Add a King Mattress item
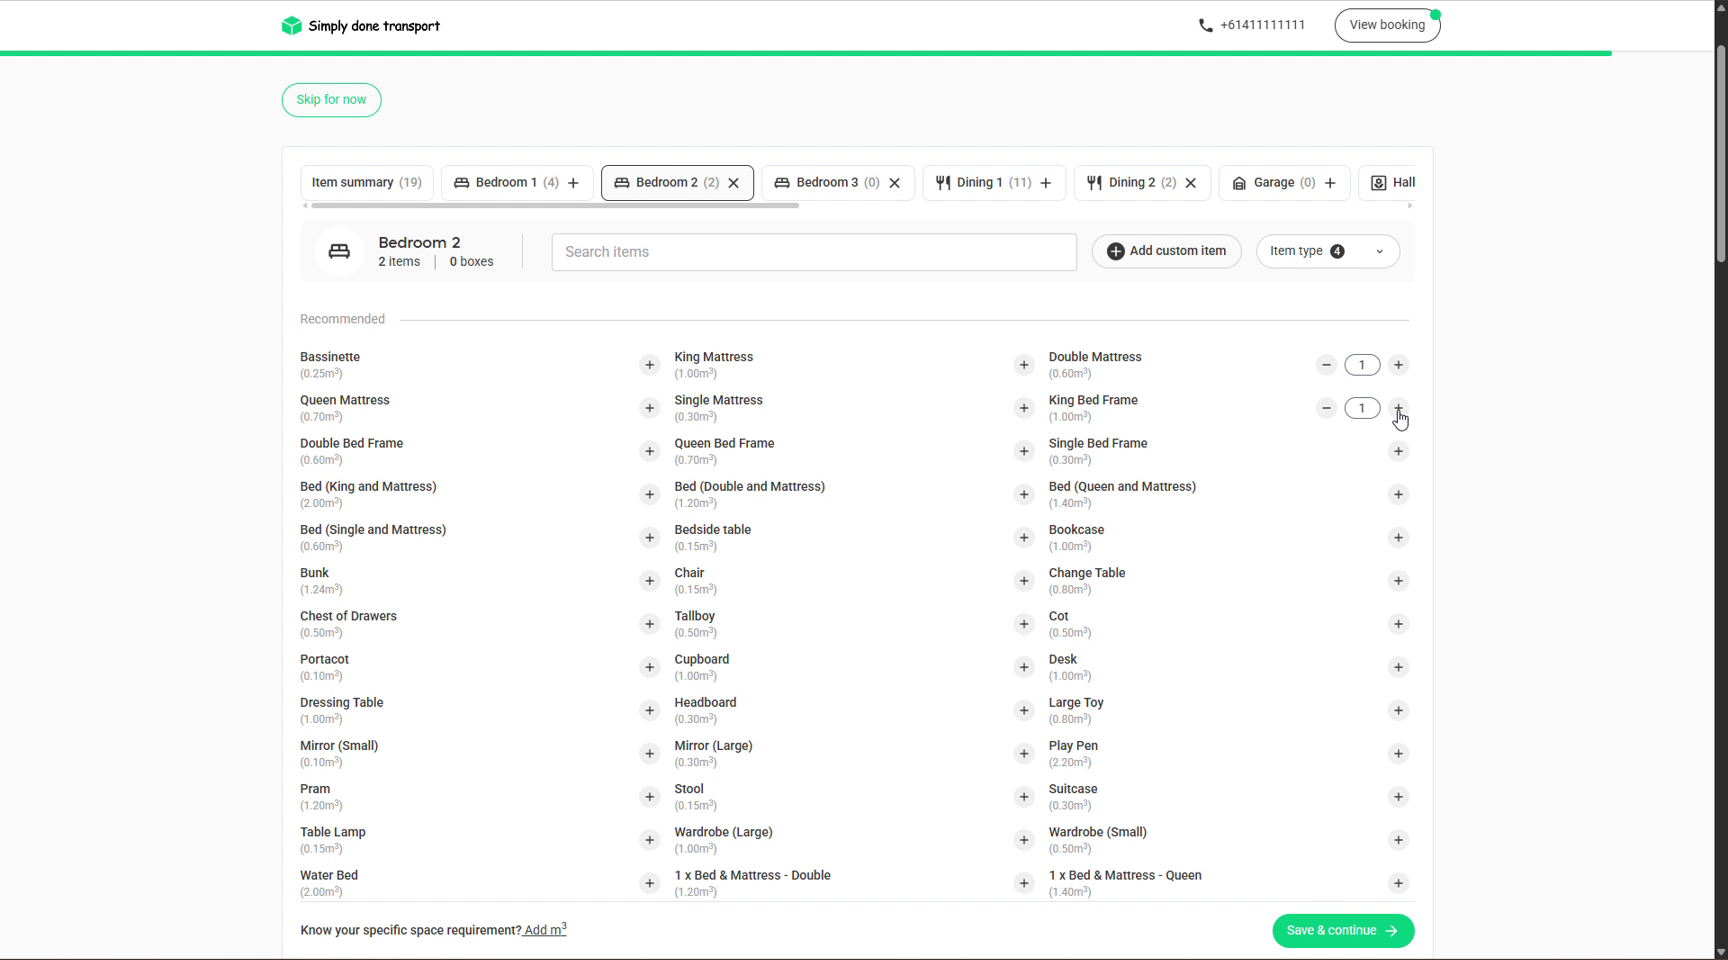Image resolution: width=1728 pixels, height=960 pixels. tap(1024, 365)
